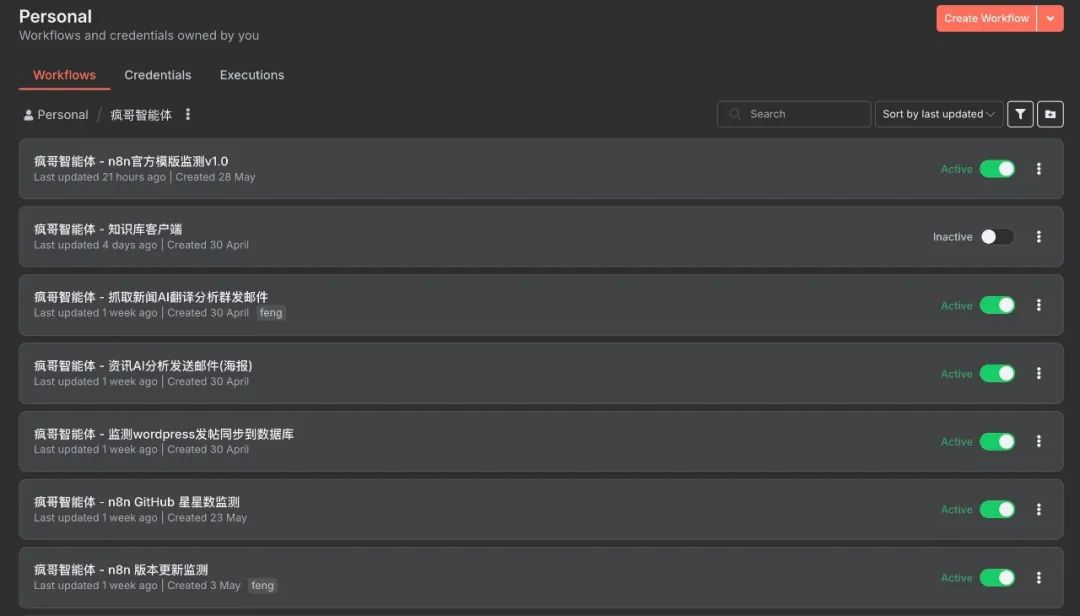Toggle n8n 版本更新监测 workflow active switch

tap(997, 578)
